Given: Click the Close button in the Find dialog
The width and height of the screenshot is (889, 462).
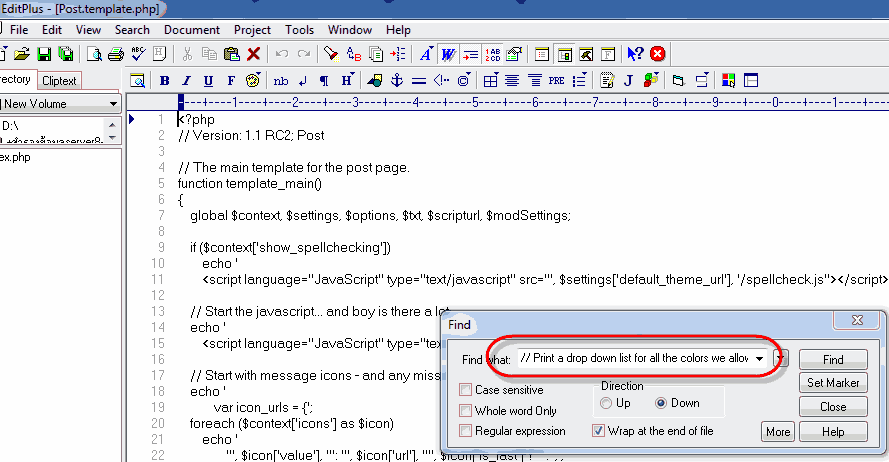Looking at the screenshot, I should point(833,406).
